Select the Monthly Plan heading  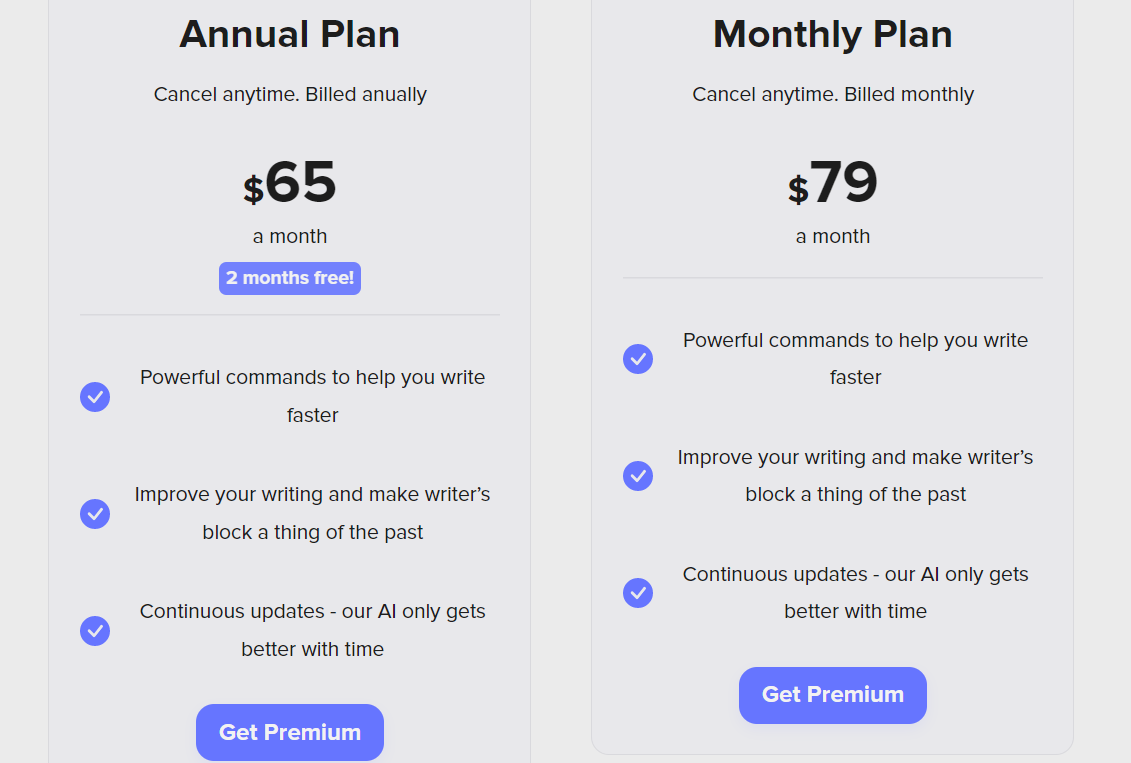[833, 35]
